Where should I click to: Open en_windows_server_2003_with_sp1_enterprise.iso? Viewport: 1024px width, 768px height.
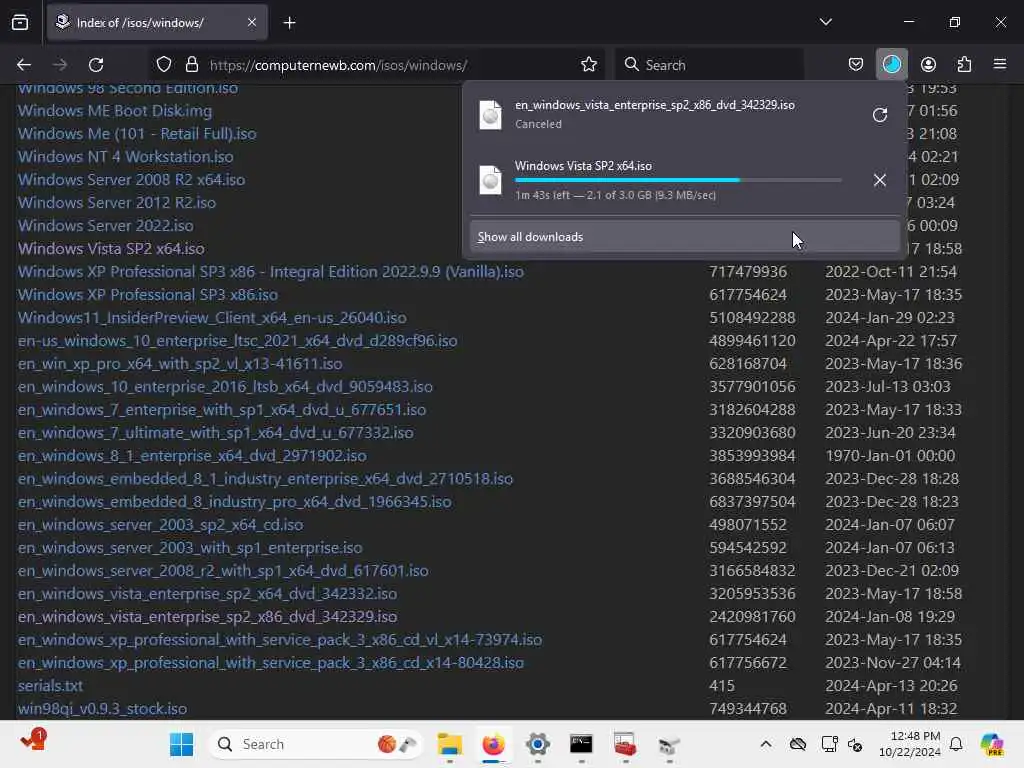(x=190, y=548)
